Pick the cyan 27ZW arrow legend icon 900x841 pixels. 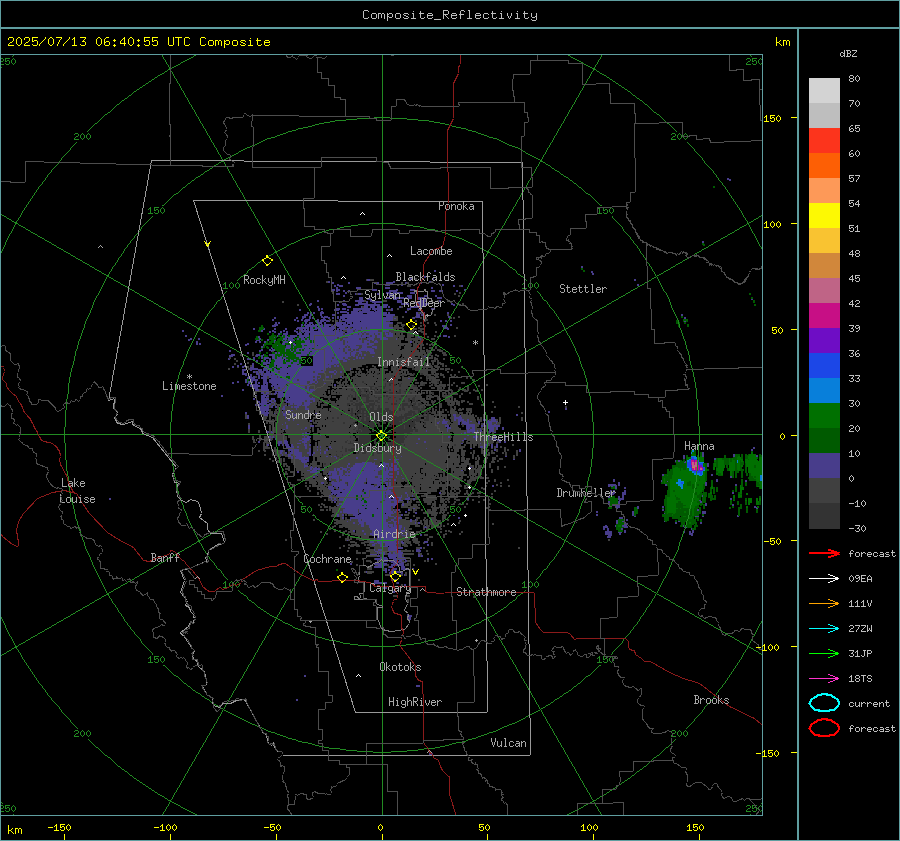click(824, 628)
